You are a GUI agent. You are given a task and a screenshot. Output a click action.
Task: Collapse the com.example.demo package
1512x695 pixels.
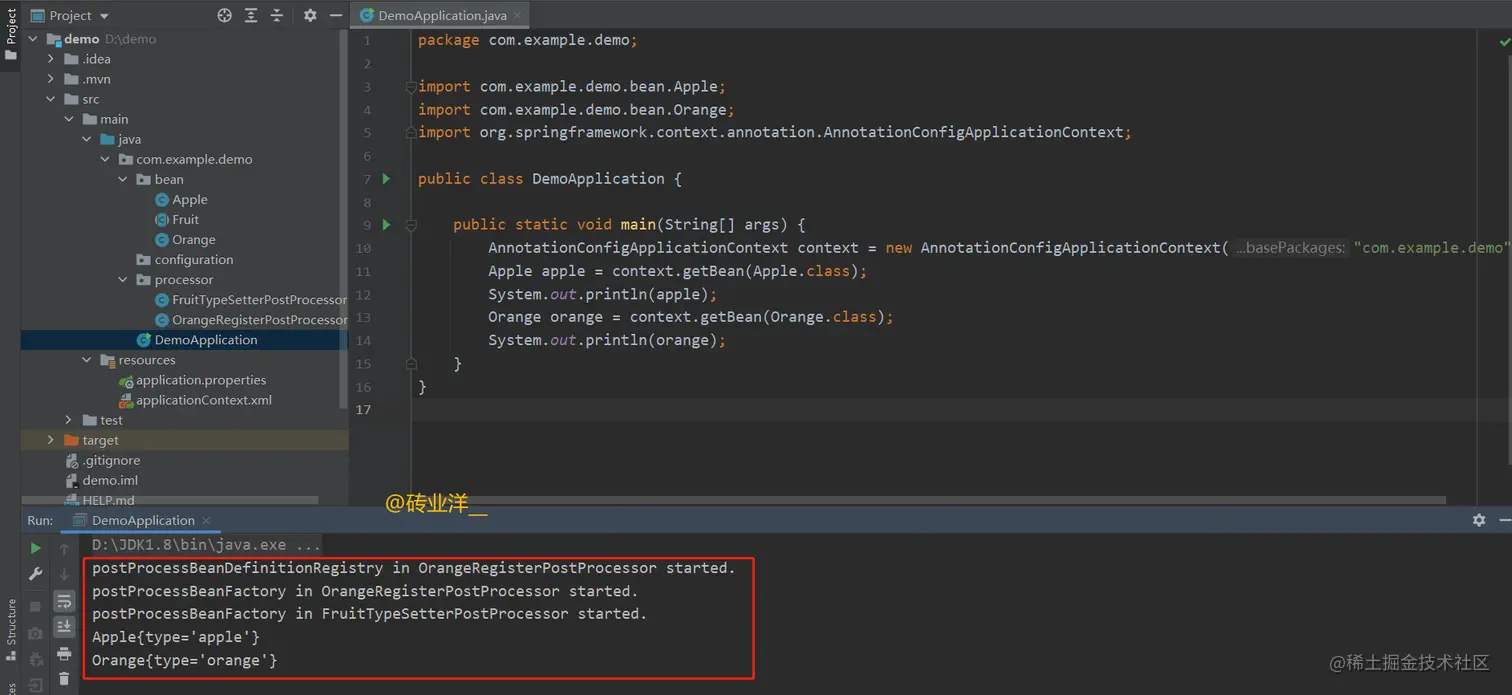[105, 159]
